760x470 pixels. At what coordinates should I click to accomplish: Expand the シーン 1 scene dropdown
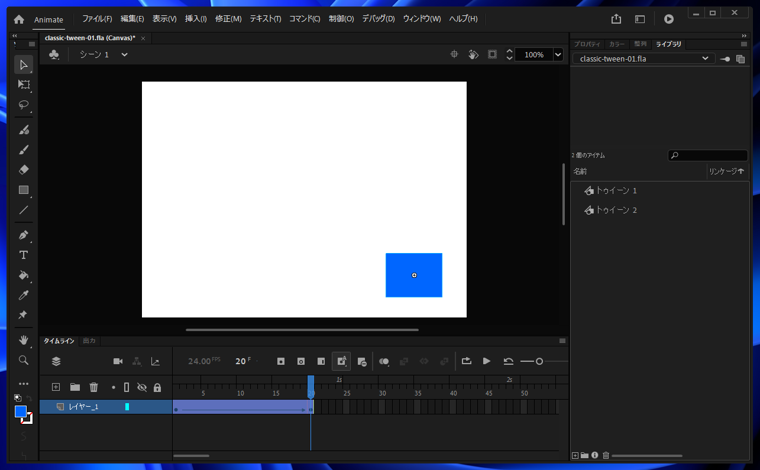124,55
